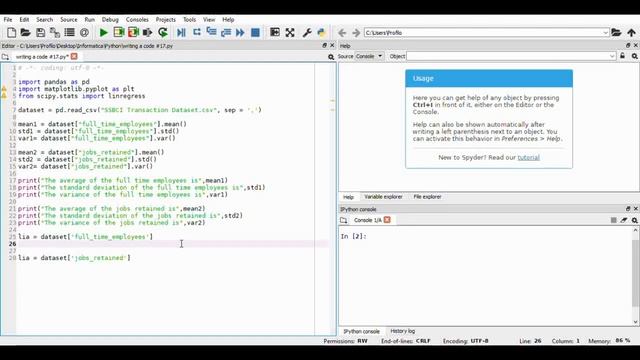The width and height of the screenshot is (640, 360).
Task: Browse editor tabs icon beside file tab
Action: [5, 57]
